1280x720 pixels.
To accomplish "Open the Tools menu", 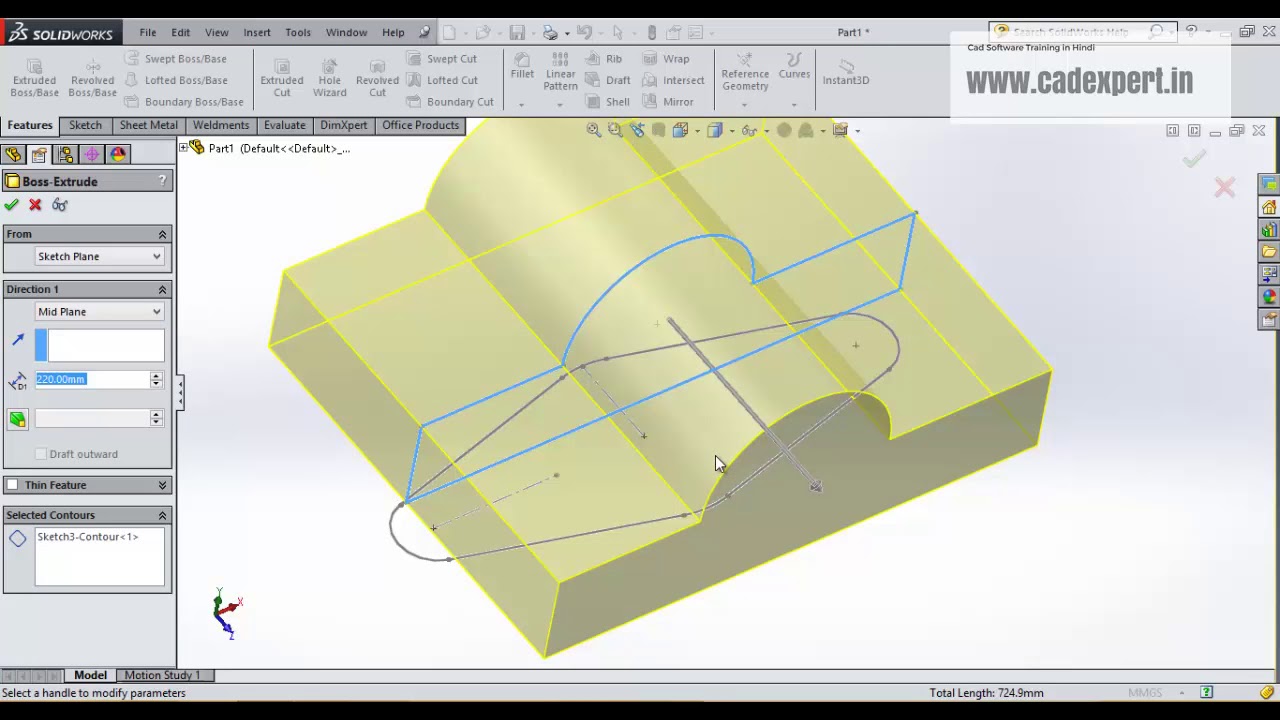I will pos(298,32).
